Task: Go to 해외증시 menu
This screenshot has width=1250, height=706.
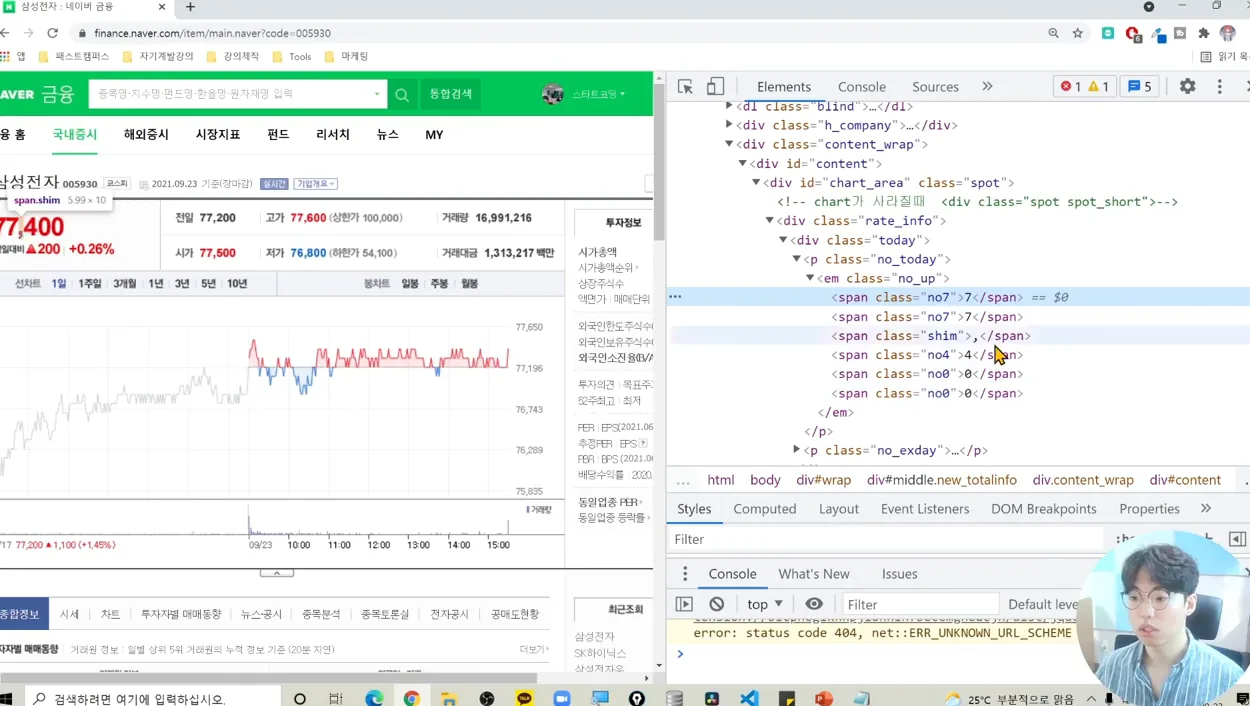Action: point(146,135)
